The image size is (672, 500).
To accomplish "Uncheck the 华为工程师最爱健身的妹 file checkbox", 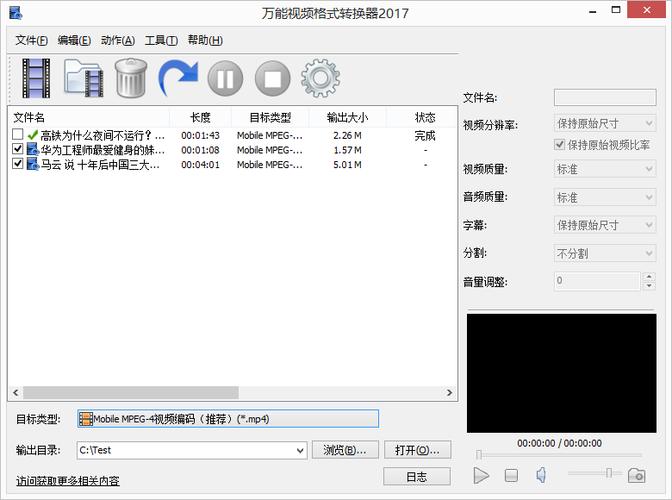I will click(x=18, y=150).
